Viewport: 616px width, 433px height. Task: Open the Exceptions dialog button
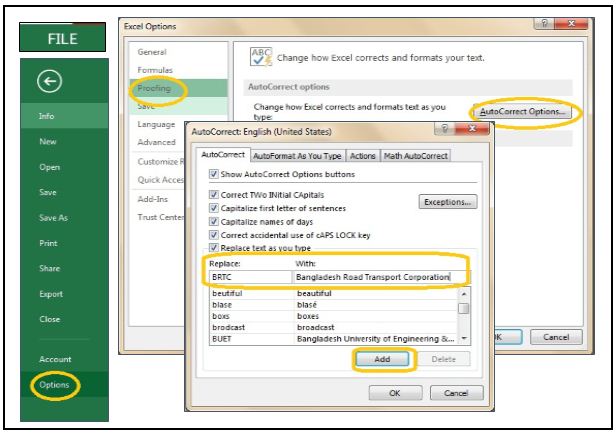(x=446, y=202)
